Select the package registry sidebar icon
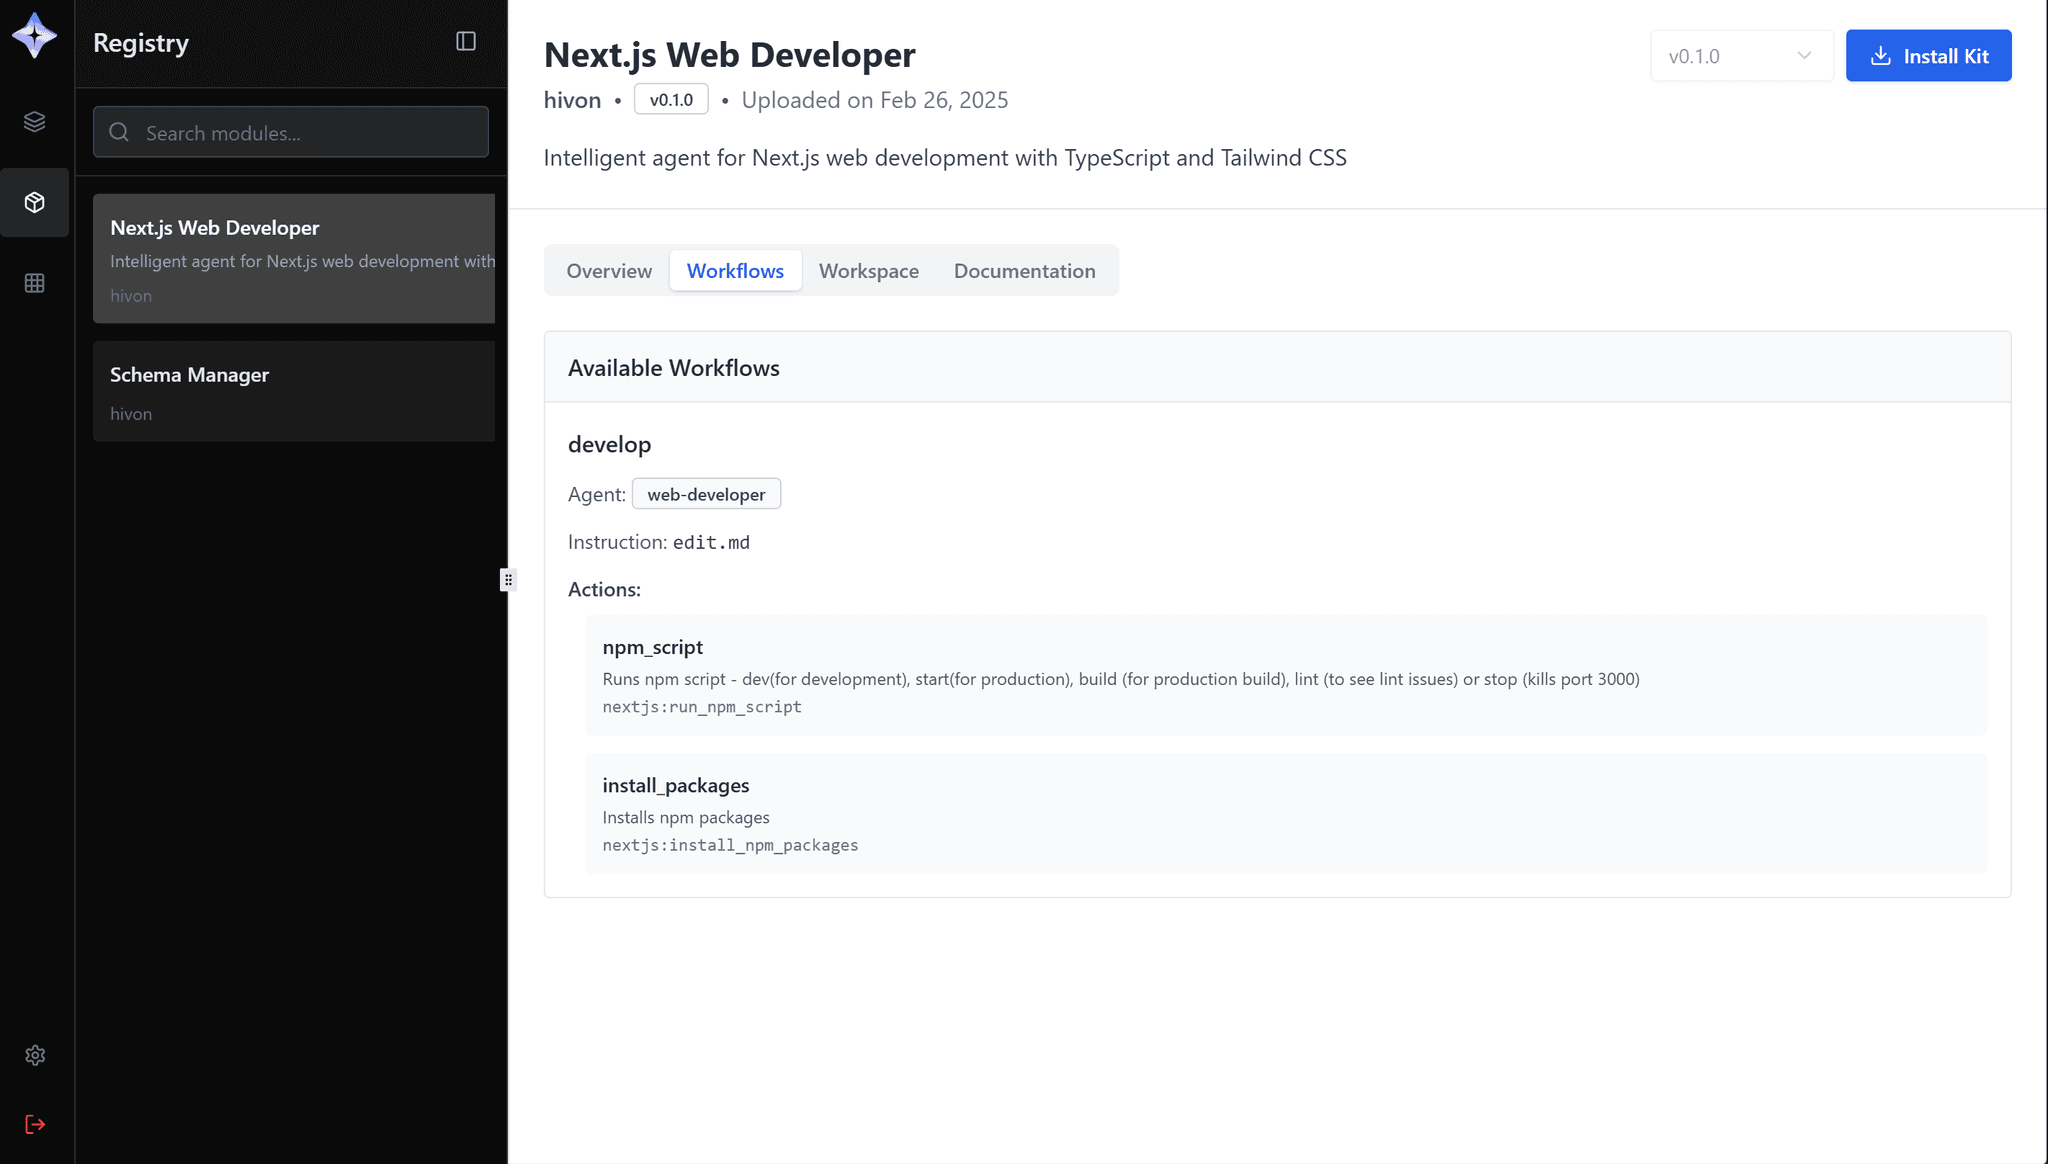 tap(35, 203)
